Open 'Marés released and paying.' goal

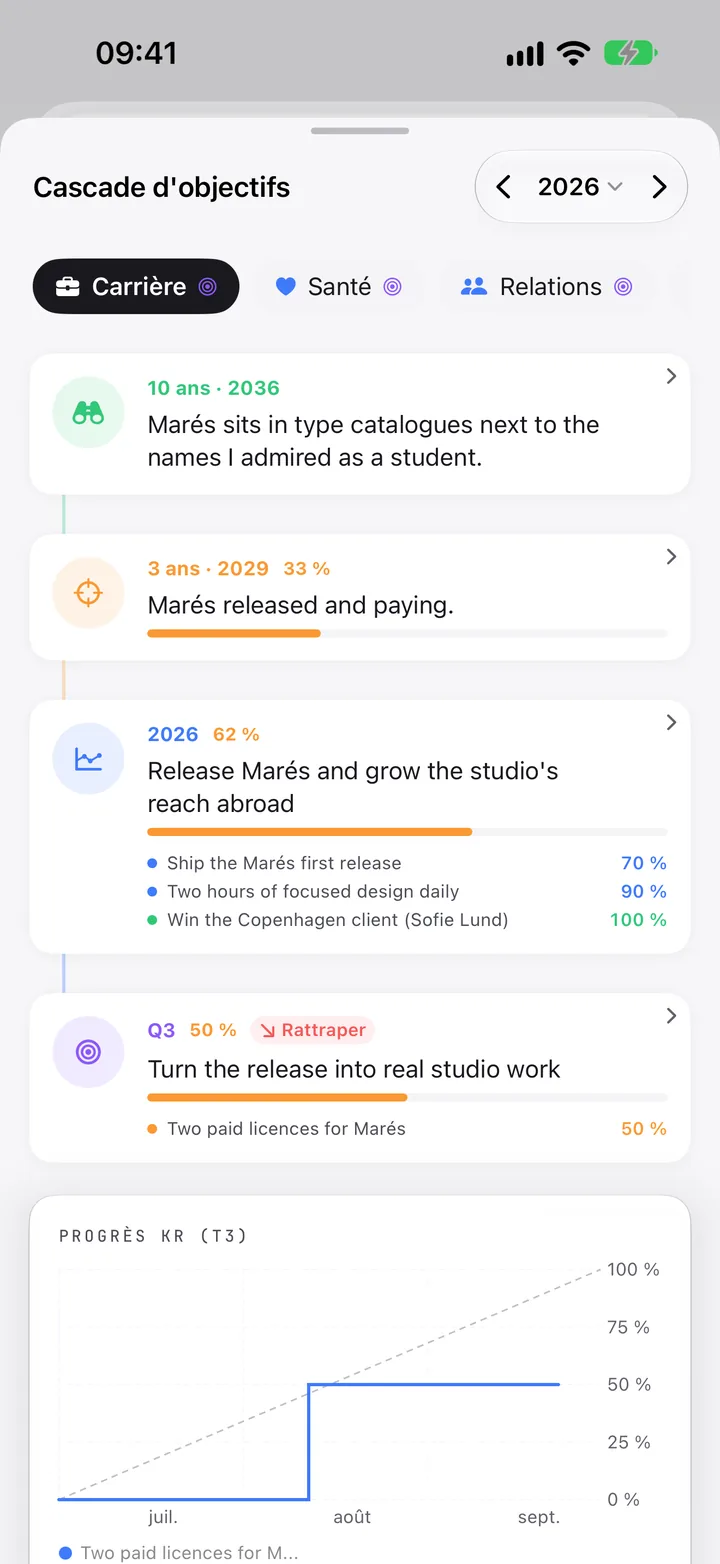pyautogui.click(x=300, y=605)
